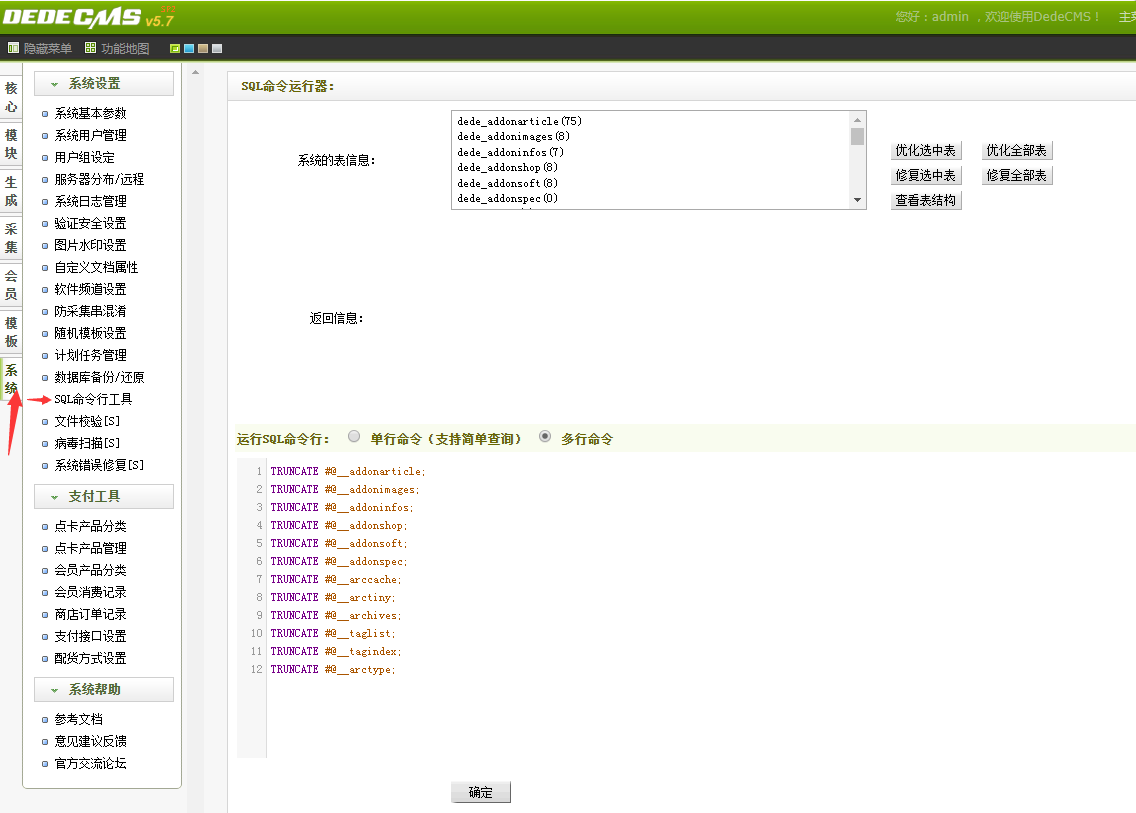
Task: Click bullet icon beside 病毒扫描[S]
Action: pos(45,444)
